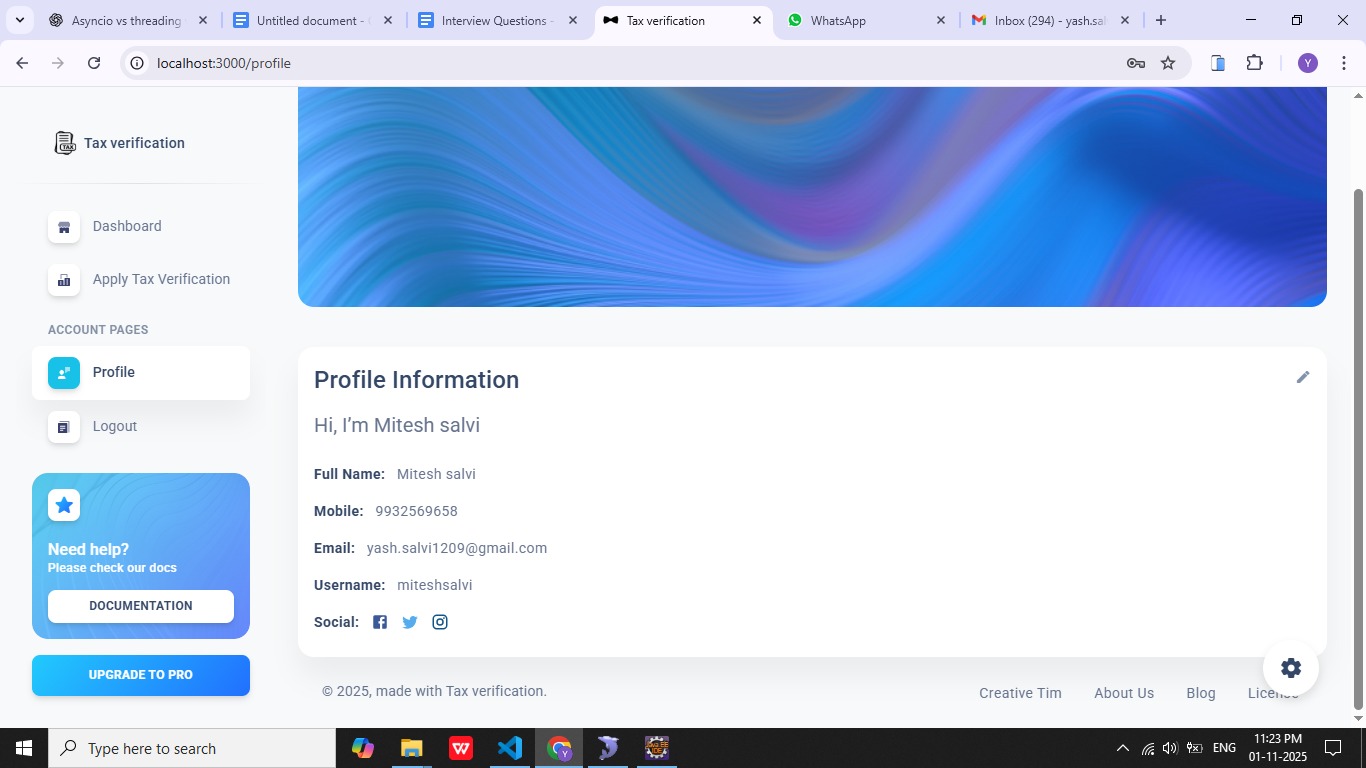Open Visual Studio Code from taskbar
This screenshot has width=1366, height=768.
click(509, 748)
